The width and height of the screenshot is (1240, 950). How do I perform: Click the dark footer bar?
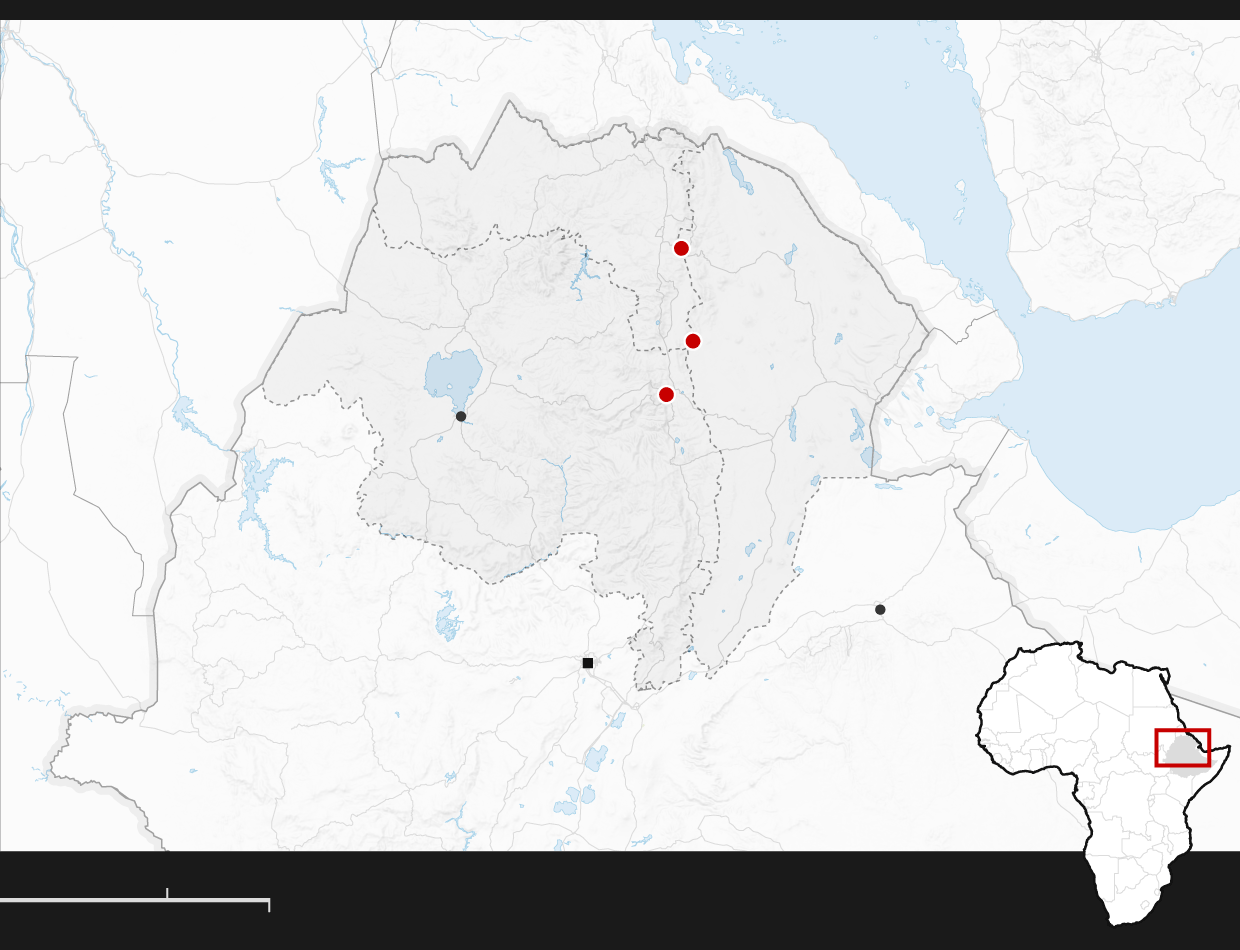620,900
